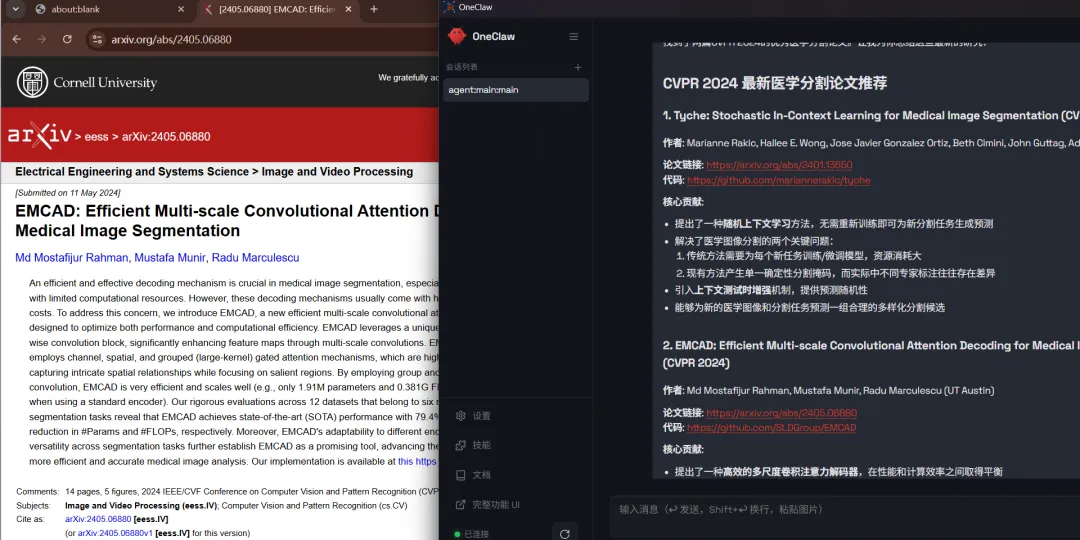The height and width of the screenshot is (540, 1080).
Task: Click the 已连接 connection status
Action: click(472, 534)
